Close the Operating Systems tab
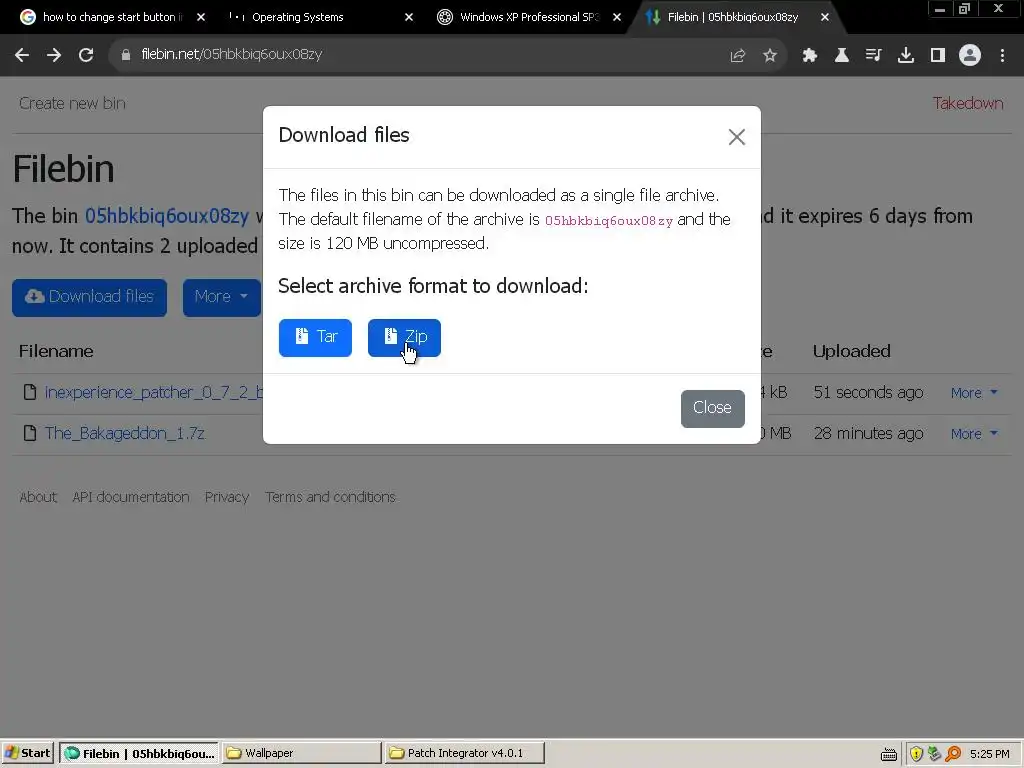The image size is (1024, 768). pyautogui.click(x=409, y=17)
